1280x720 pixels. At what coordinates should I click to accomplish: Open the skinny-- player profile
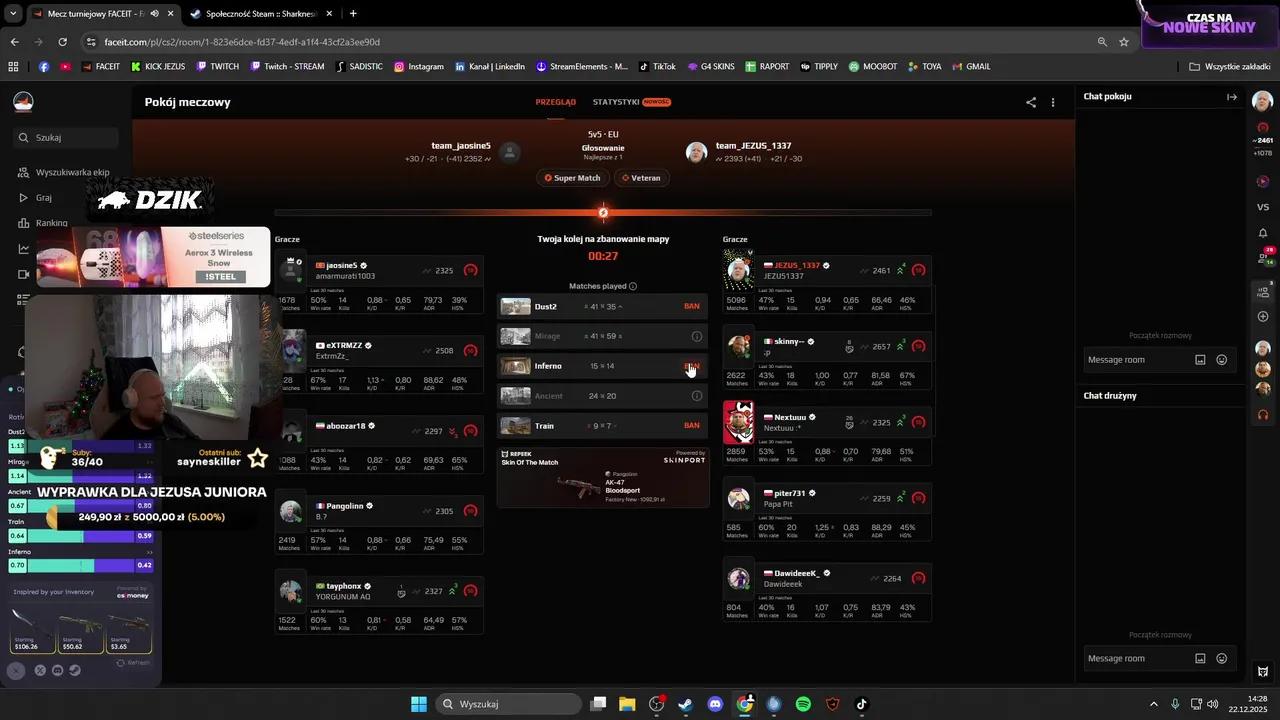(x=789, y=341)
